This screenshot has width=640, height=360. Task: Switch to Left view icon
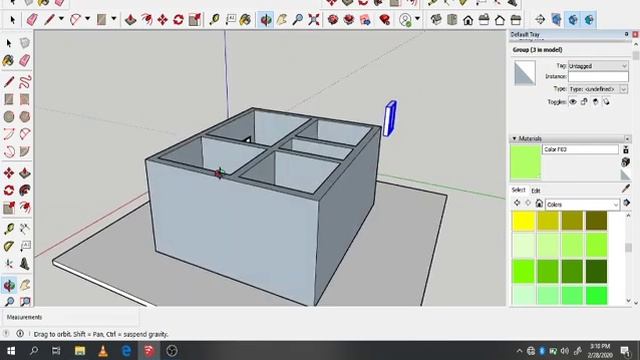click(x=516, y=20)
